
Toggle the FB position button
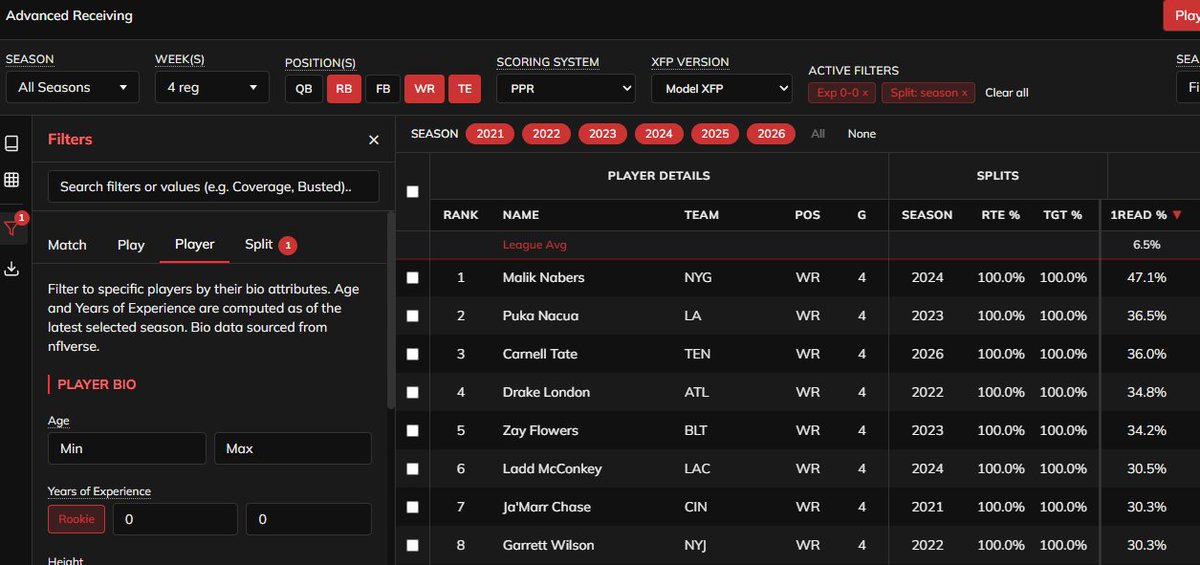point(382,89)
